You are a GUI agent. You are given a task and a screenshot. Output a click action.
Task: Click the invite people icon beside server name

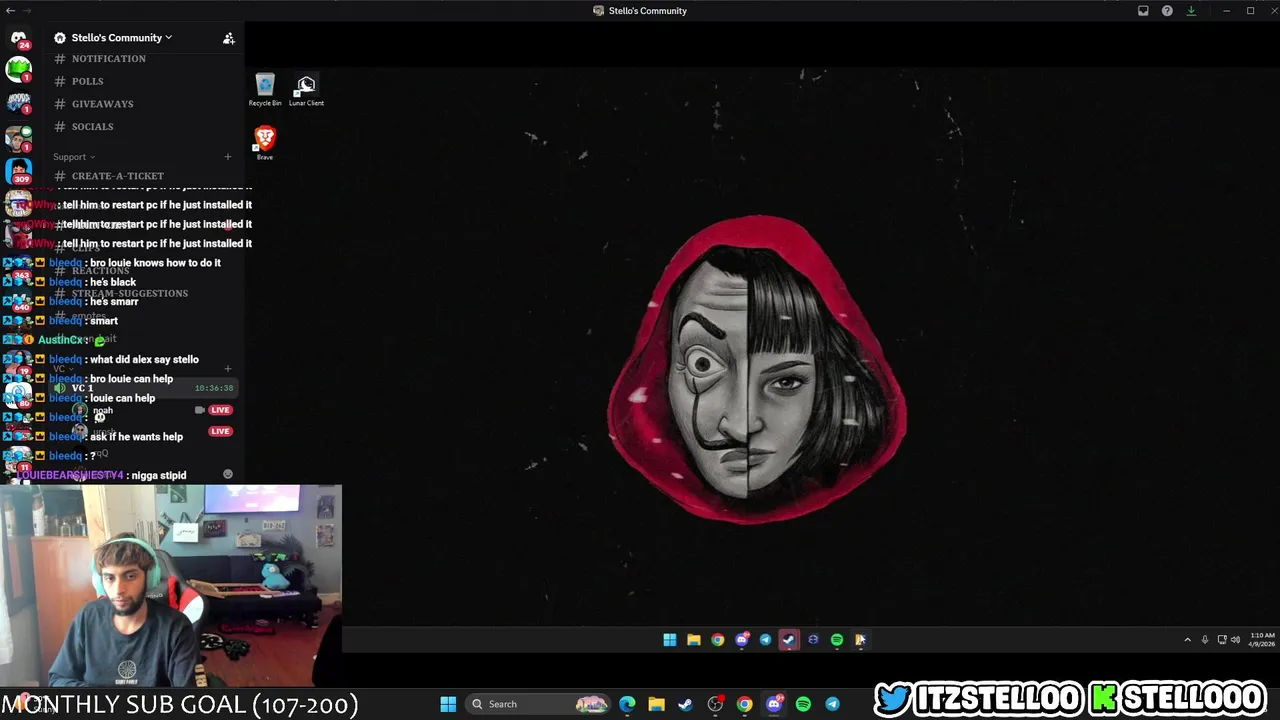[x=229, y=38]
